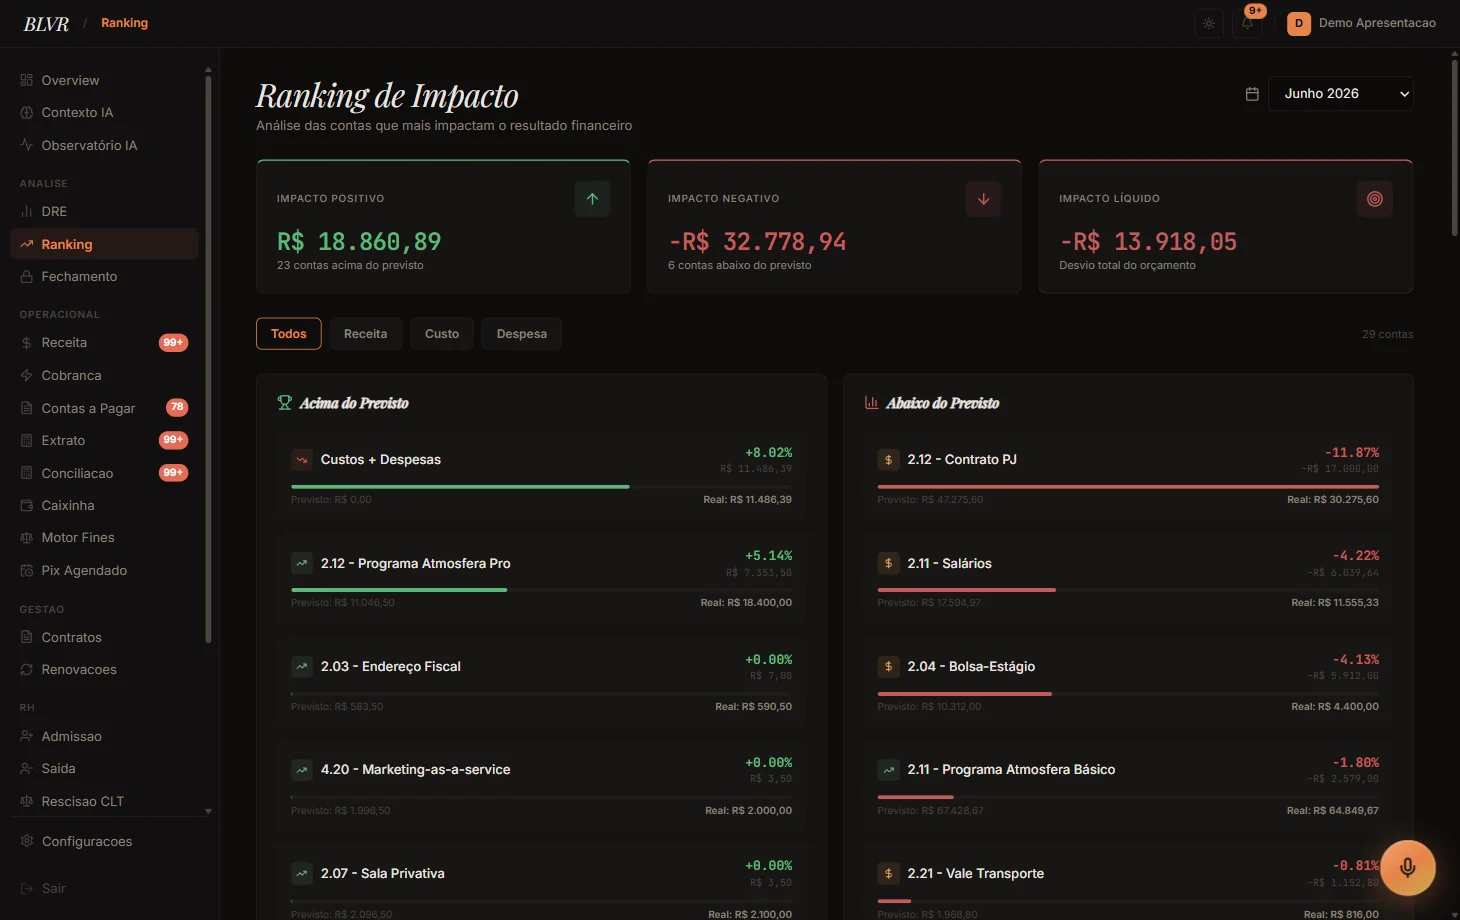Click the Conciliacao sidebar icon
The width and height of the screenshot is (1460, 920).
click(x=27, y=473)
